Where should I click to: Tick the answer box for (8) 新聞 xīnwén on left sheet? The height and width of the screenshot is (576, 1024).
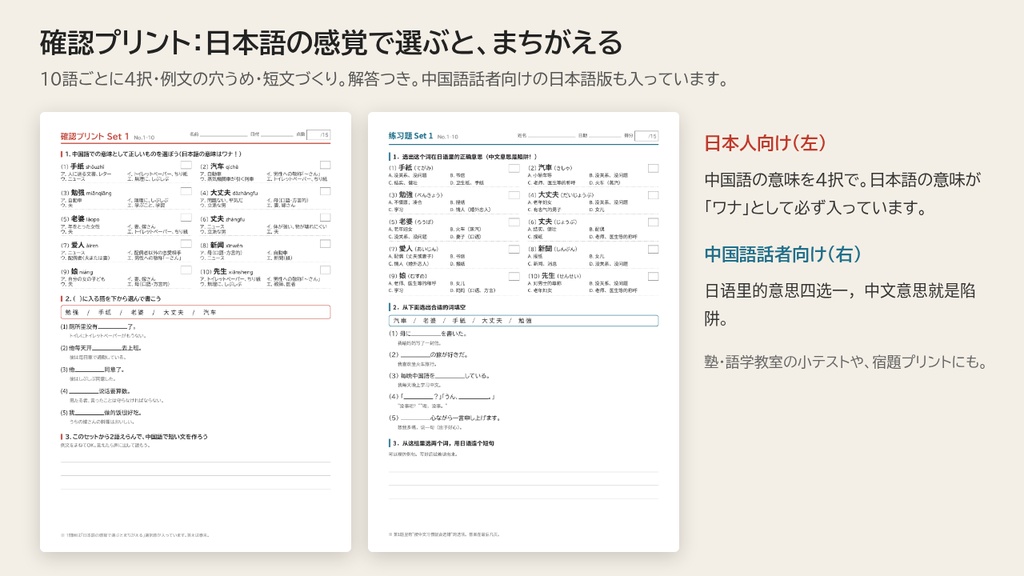click(x=325, y=244)
